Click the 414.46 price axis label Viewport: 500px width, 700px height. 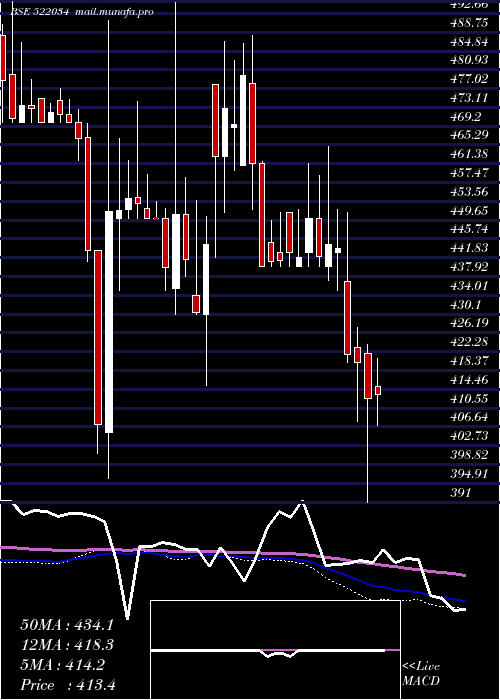pos(470,380)
